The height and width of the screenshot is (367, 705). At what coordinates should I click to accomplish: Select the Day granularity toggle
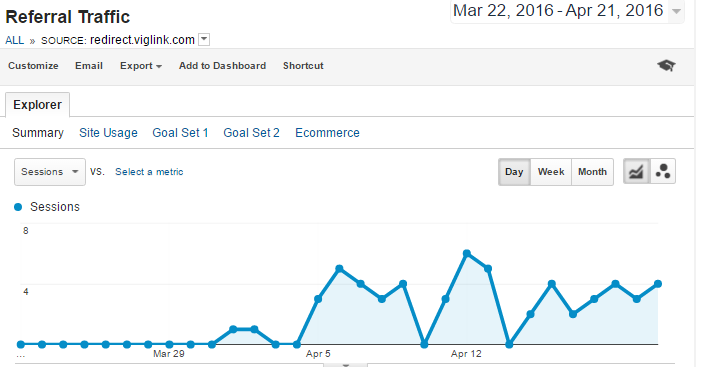point(514,172)
